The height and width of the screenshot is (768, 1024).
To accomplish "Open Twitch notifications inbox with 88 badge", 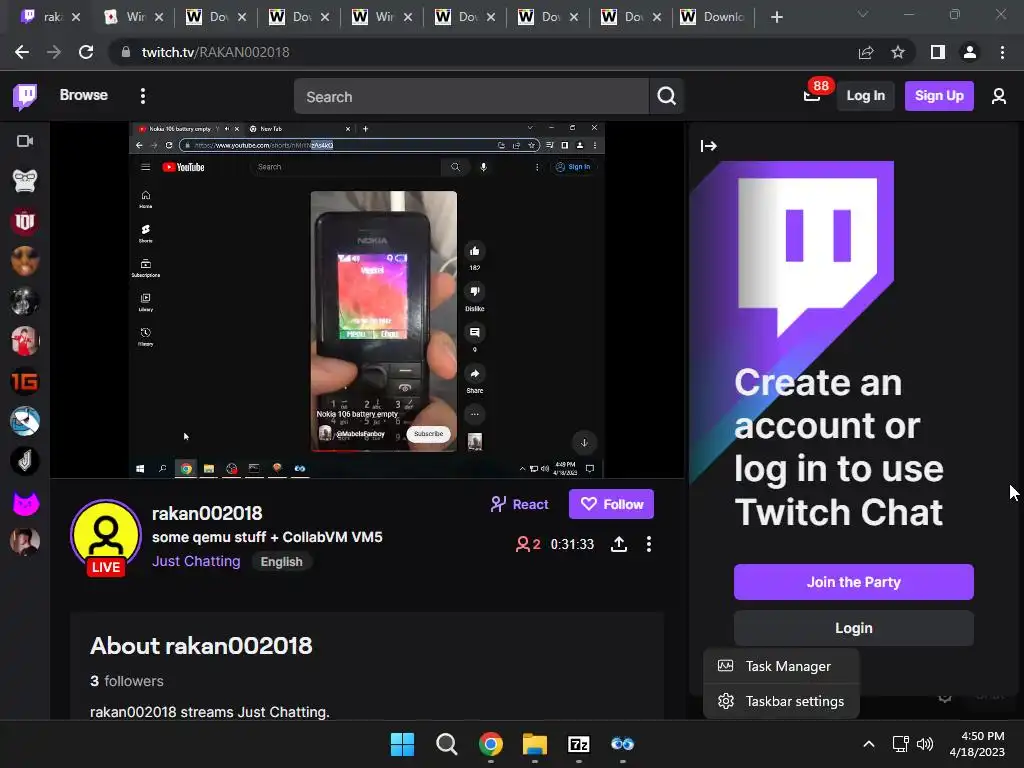I will (812, 95).
